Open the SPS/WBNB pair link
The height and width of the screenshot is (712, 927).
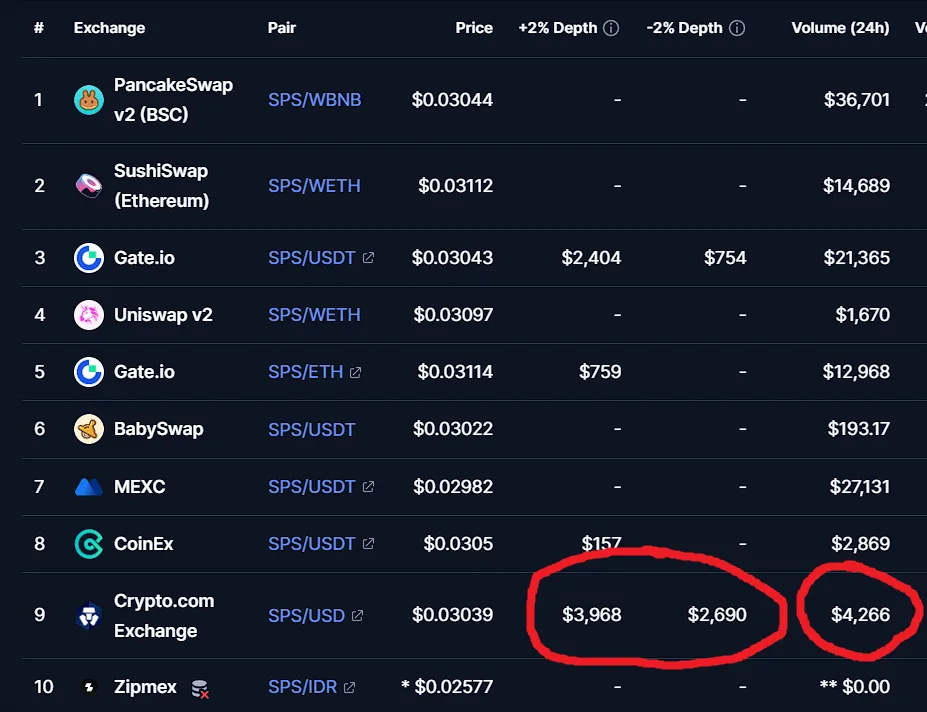click(315, 99)
